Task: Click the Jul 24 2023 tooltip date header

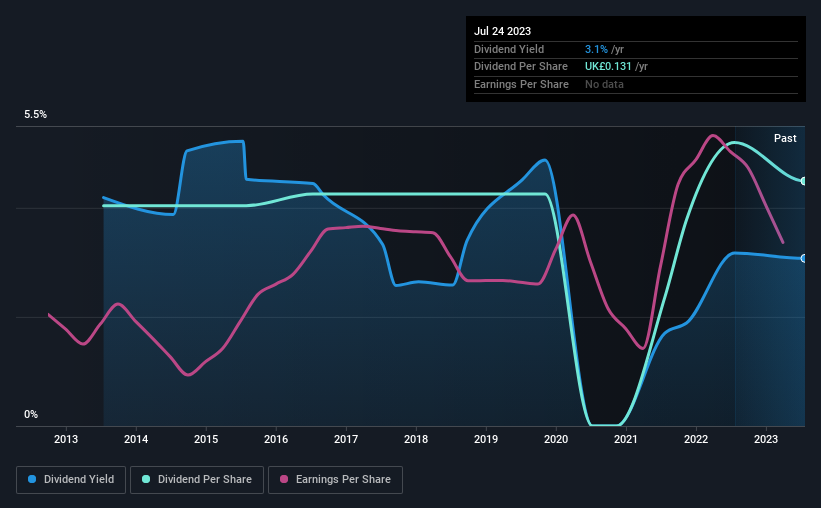Action: click(503, 31)
